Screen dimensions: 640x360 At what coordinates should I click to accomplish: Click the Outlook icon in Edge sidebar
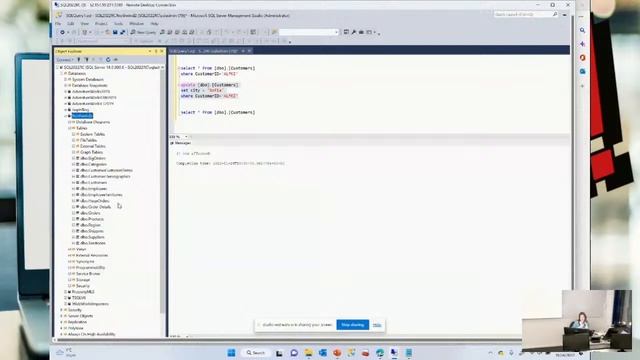(582, 71)
